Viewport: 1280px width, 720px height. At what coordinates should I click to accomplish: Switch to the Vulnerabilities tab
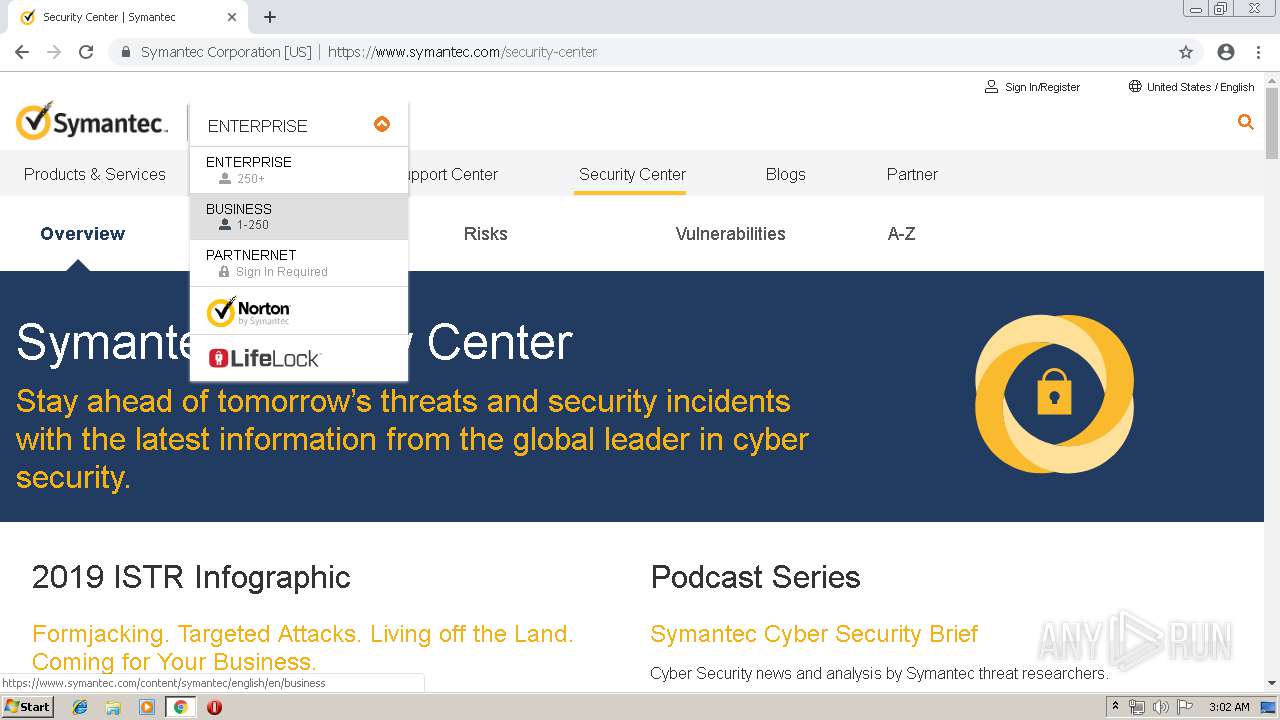coord(730,234)
